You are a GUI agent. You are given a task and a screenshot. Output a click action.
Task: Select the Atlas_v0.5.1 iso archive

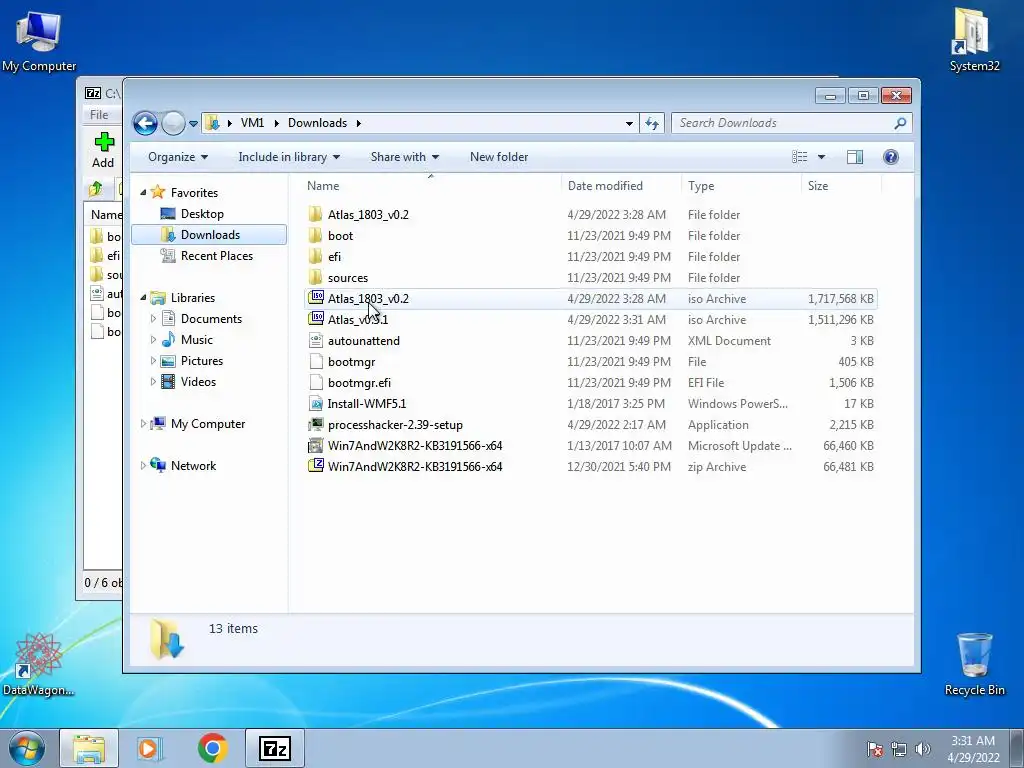point(591,320)
